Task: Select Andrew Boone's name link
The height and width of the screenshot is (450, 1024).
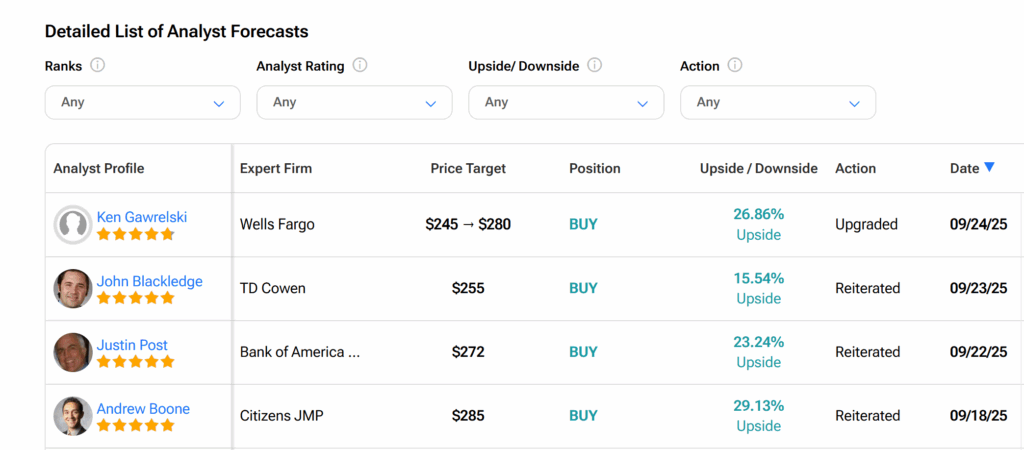Action: click(143, 409)
